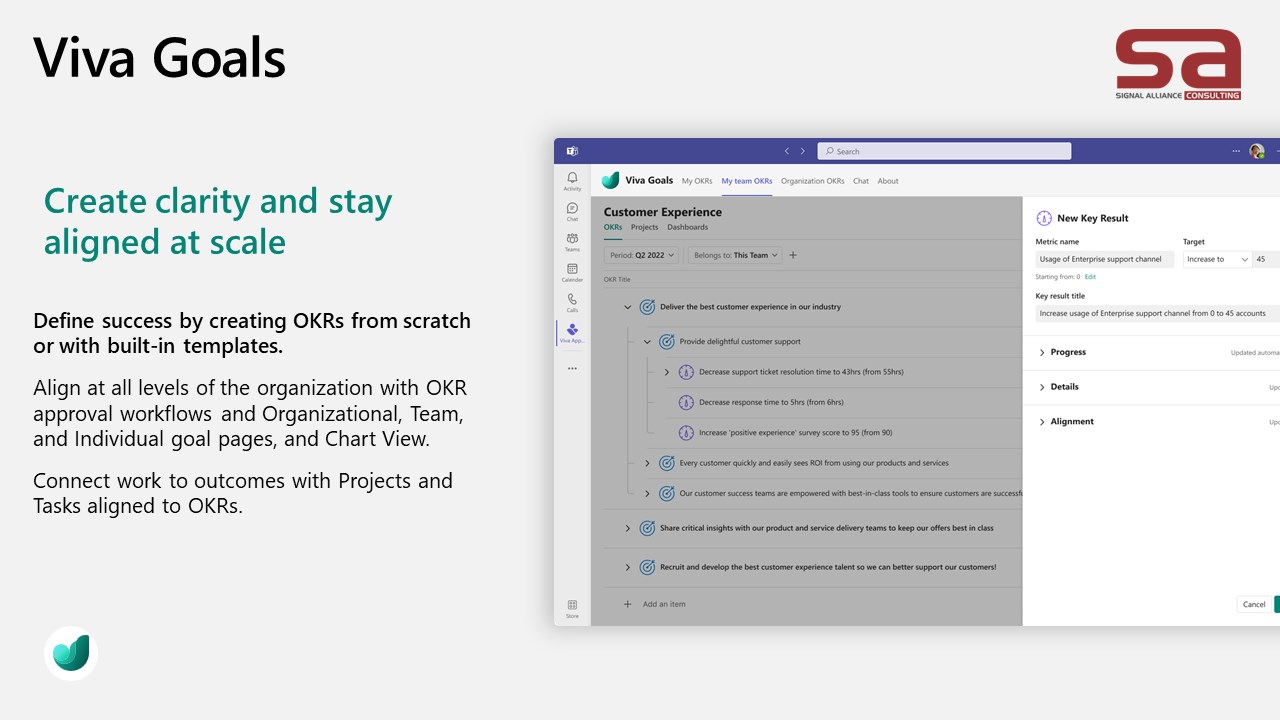Switch to My OKRs tab
Image resolution: width=1280 pixels, height=720 pixels.
tap(697, 181)
